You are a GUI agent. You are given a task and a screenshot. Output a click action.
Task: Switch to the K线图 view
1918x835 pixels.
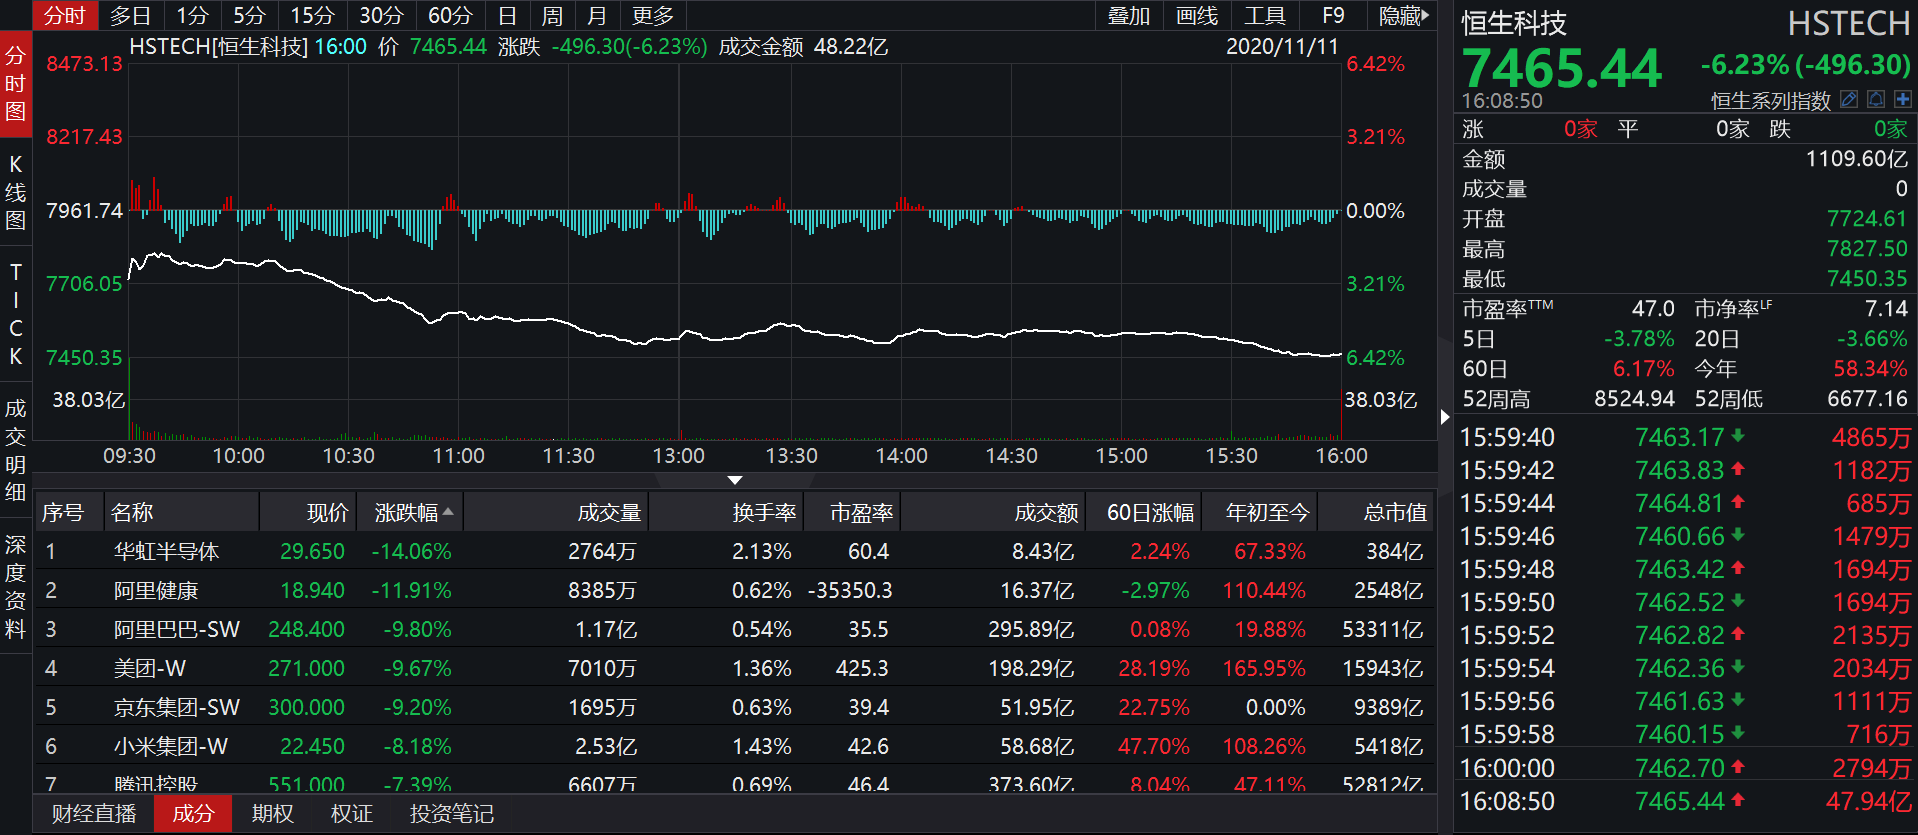click(x=15, y=192)
